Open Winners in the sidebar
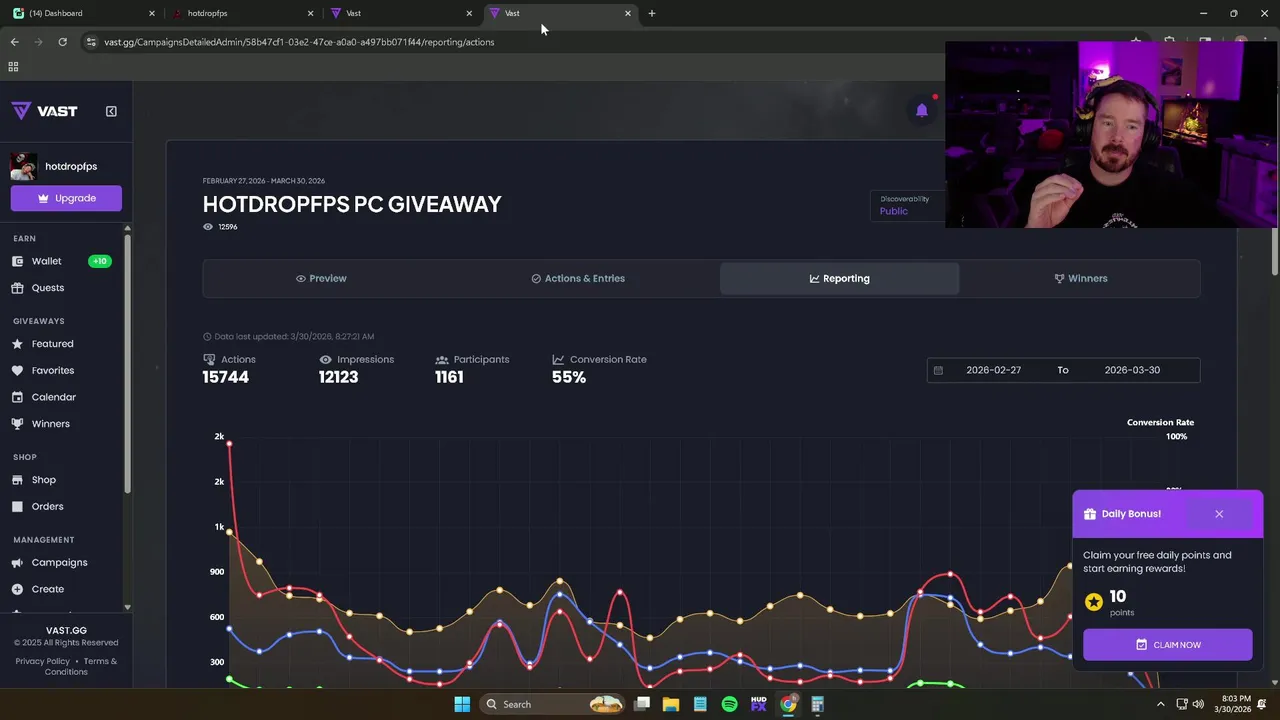 click(x=51, y=424)
